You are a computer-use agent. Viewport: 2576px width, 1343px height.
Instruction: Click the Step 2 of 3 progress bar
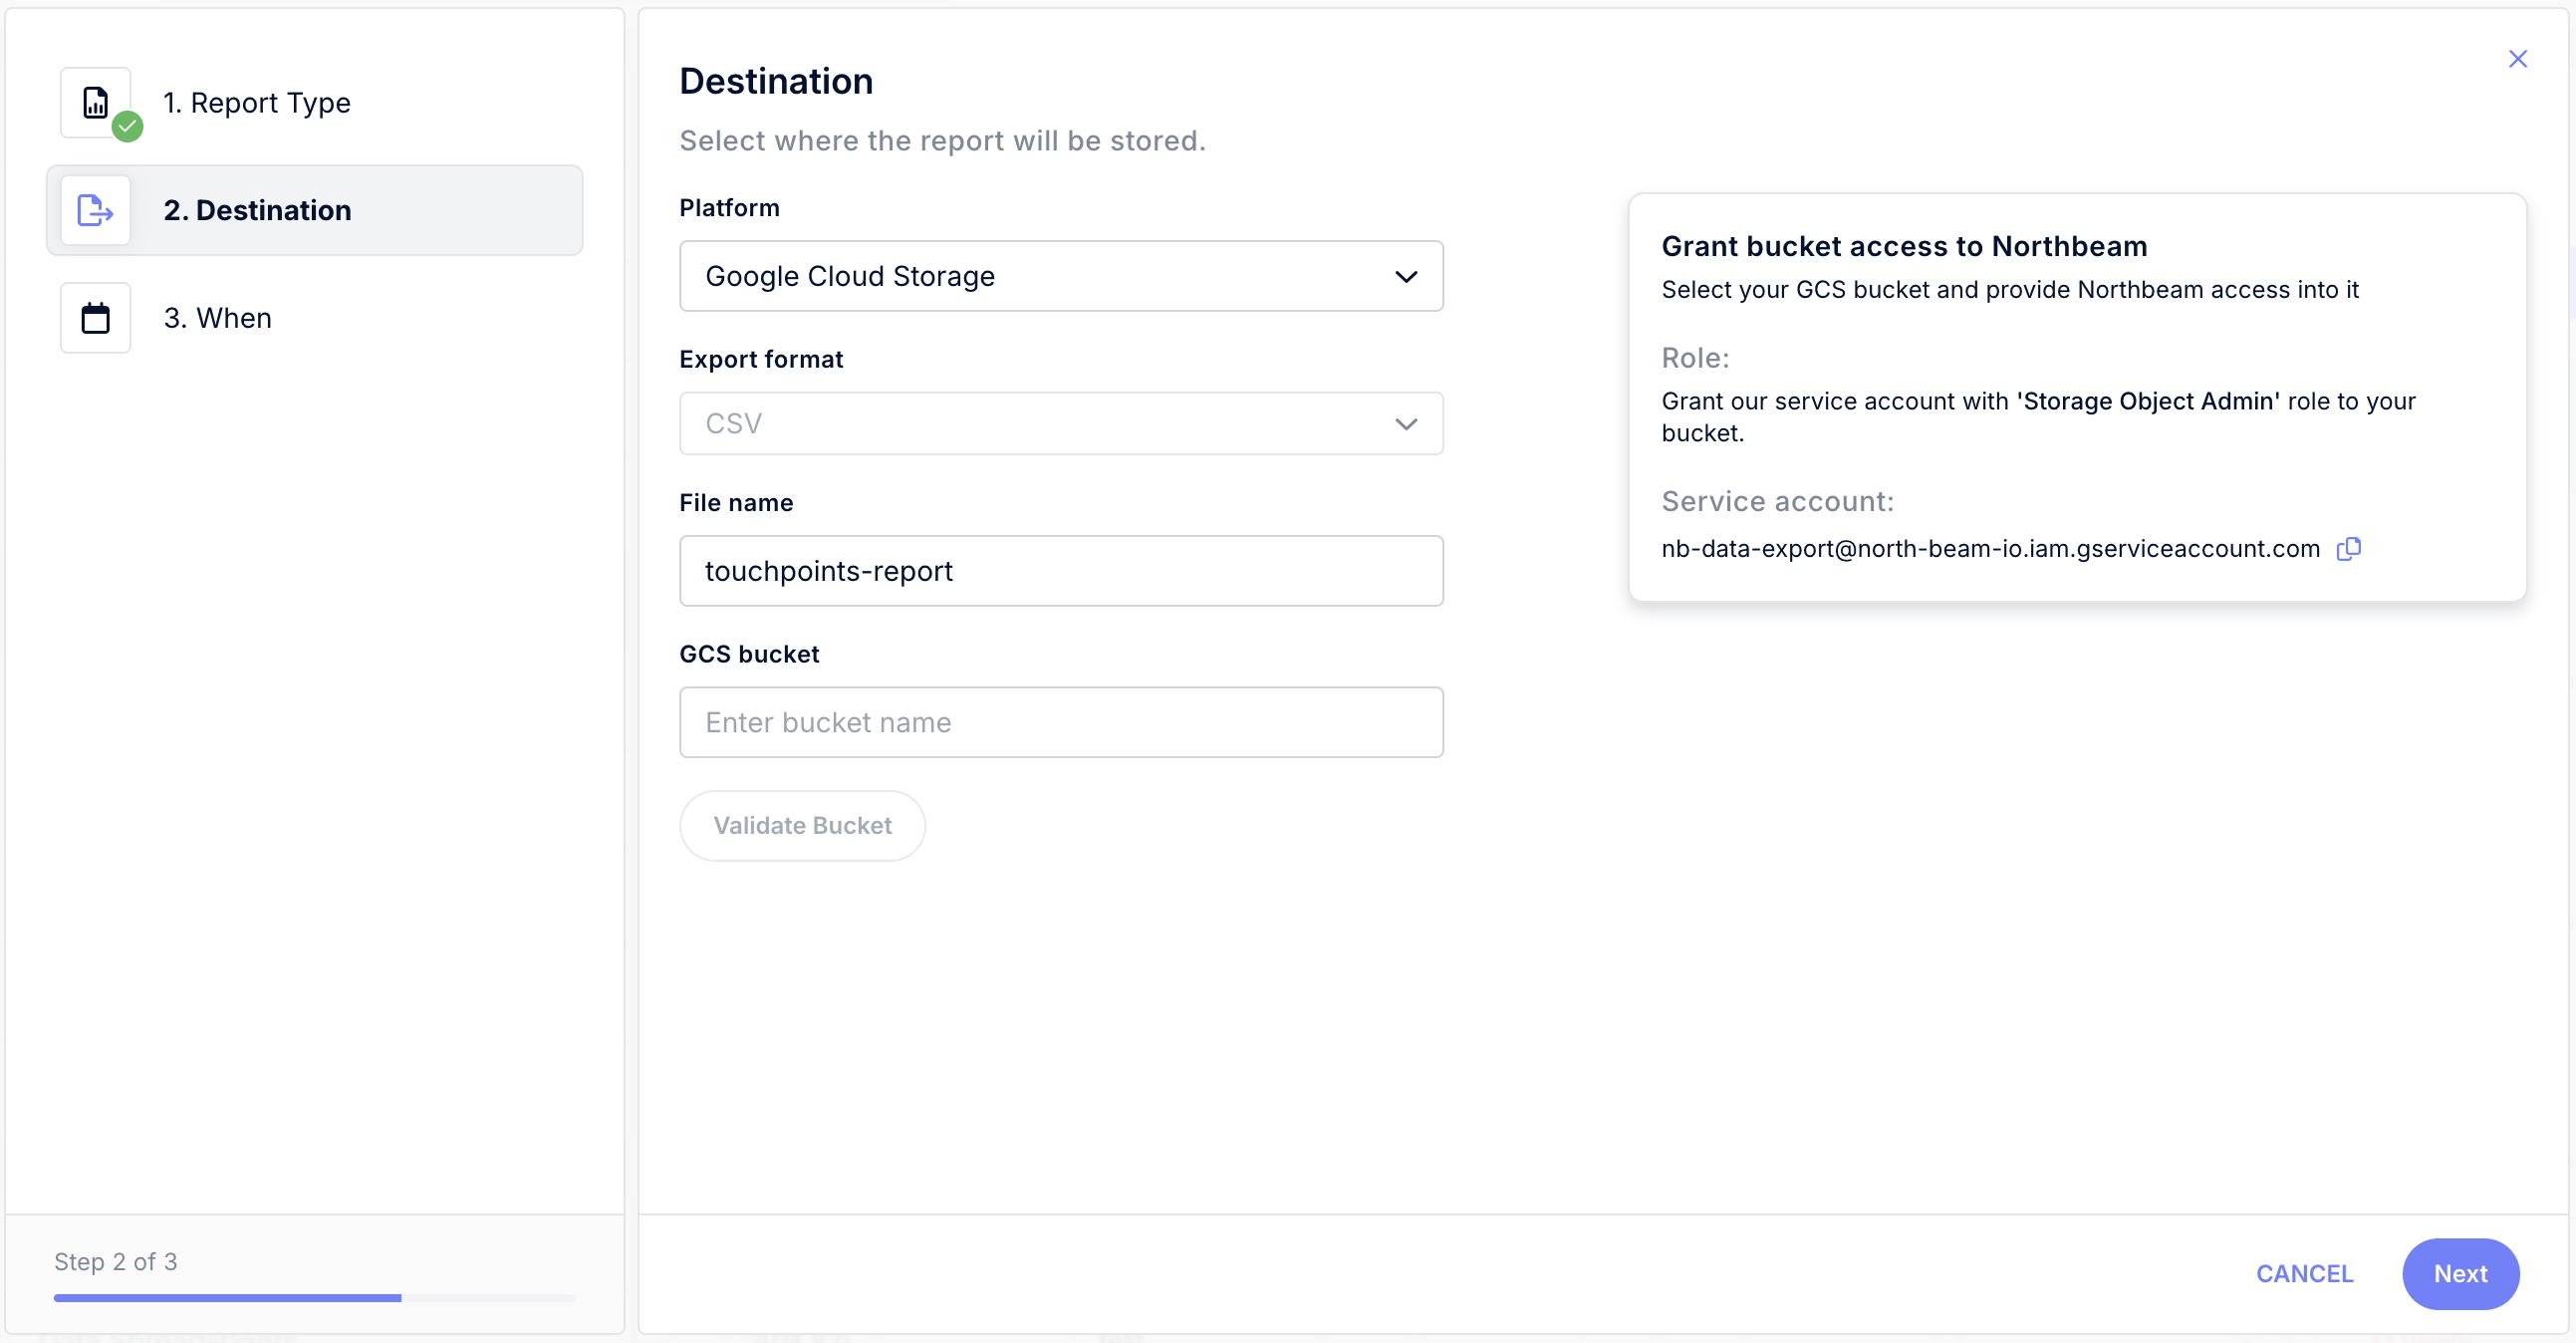coord(314,1297)
